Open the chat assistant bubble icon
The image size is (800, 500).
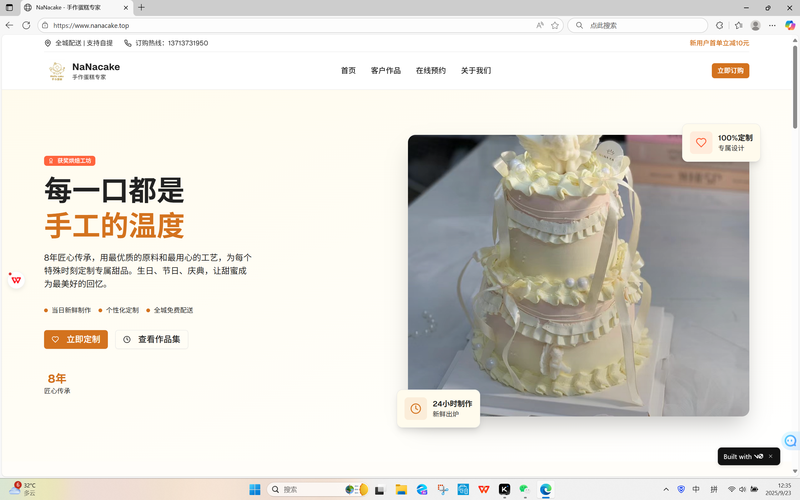pos(790,440)
